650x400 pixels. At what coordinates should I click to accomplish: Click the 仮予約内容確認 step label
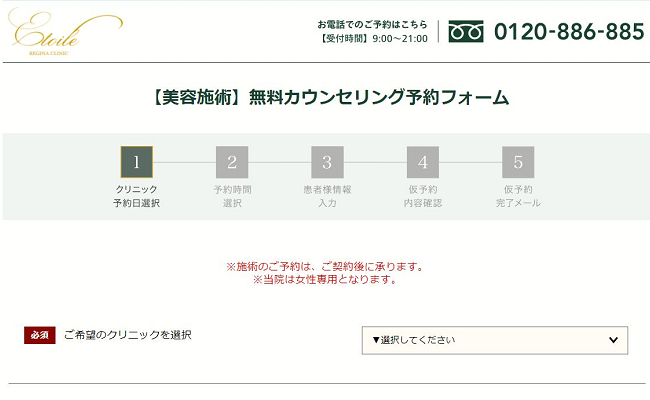[422, 196]
